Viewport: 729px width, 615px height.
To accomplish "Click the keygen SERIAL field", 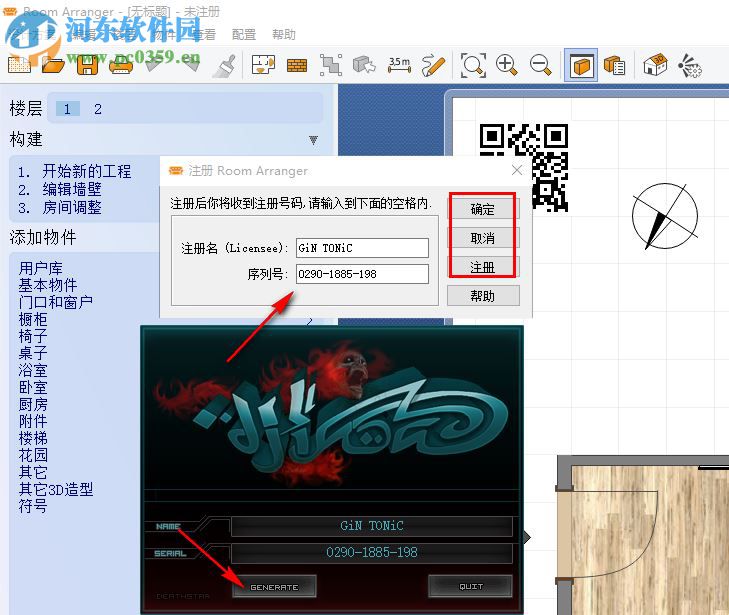I will point(371,553).
